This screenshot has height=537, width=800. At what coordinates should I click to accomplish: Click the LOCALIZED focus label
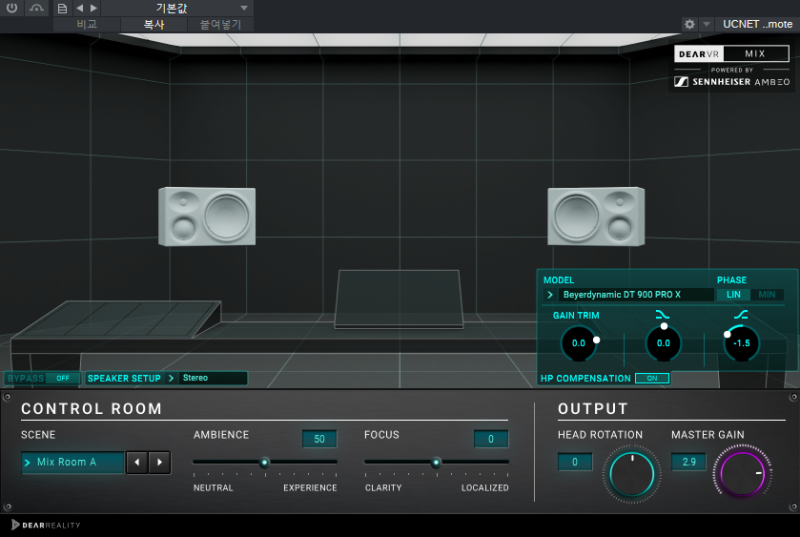point(485,488)
